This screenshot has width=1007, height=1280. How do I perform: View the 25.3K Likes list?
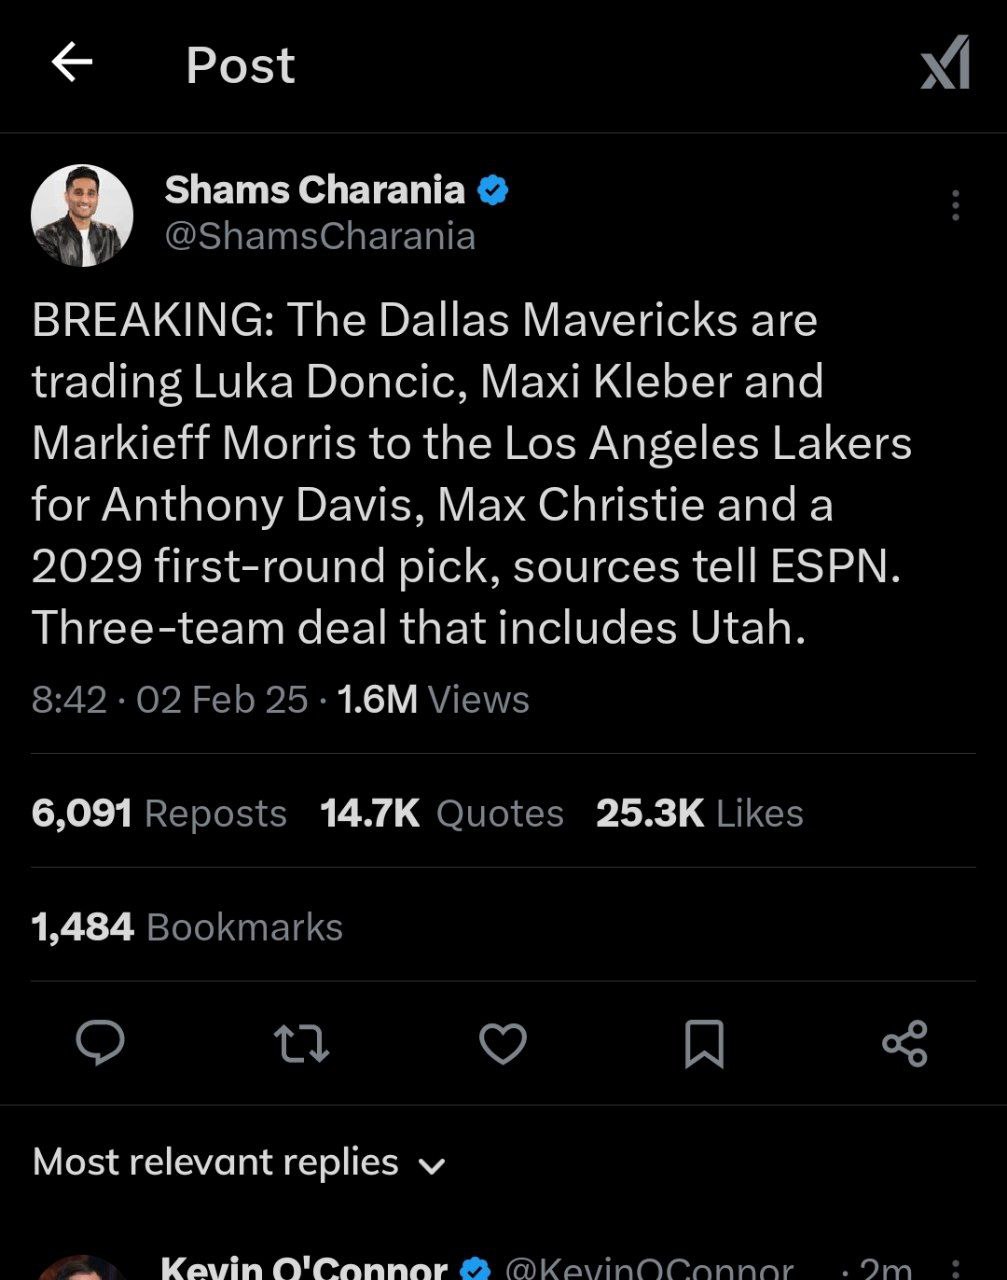[699, 813]
